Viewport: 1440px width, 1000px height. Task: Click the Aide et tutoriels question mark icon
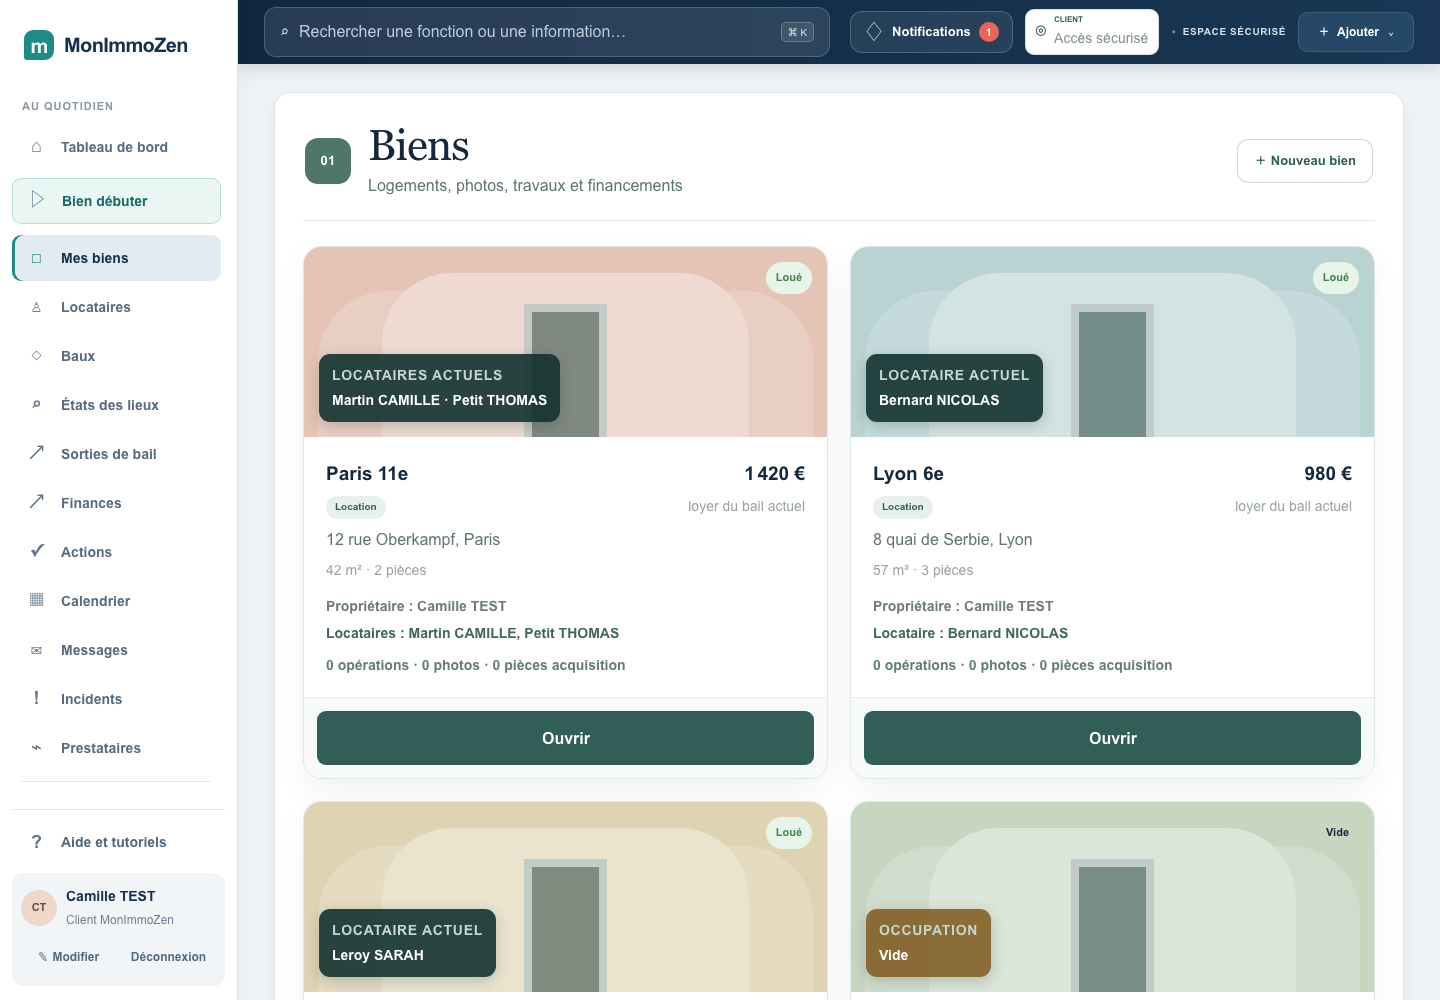(37, 841)
